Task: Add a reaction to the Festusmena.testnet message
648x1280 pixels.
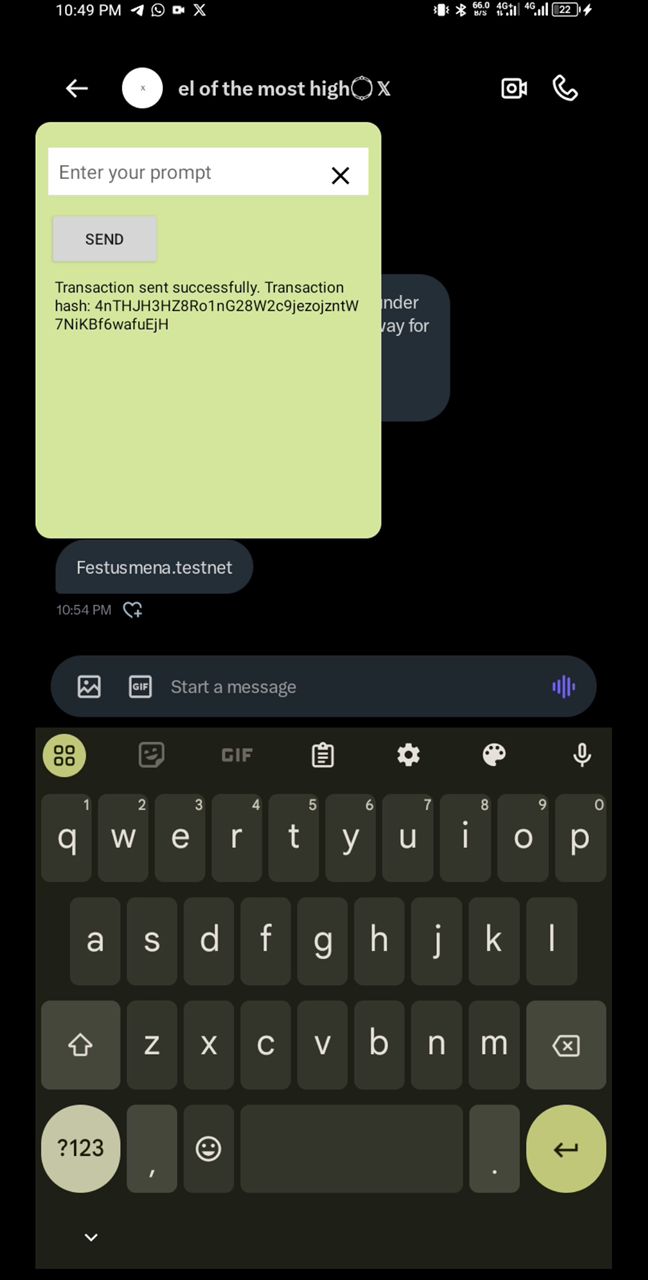Action: (x=133, y=610)
